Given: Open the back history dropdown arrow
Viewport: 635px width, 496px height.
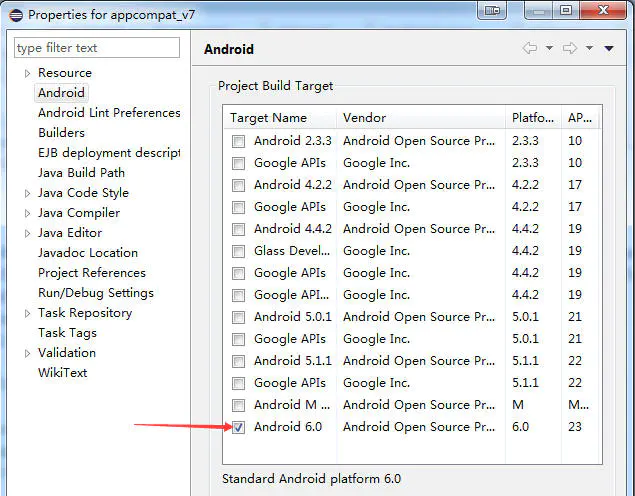Looking at the screenshot, I should pyautogui.click(x=549, y=48).
